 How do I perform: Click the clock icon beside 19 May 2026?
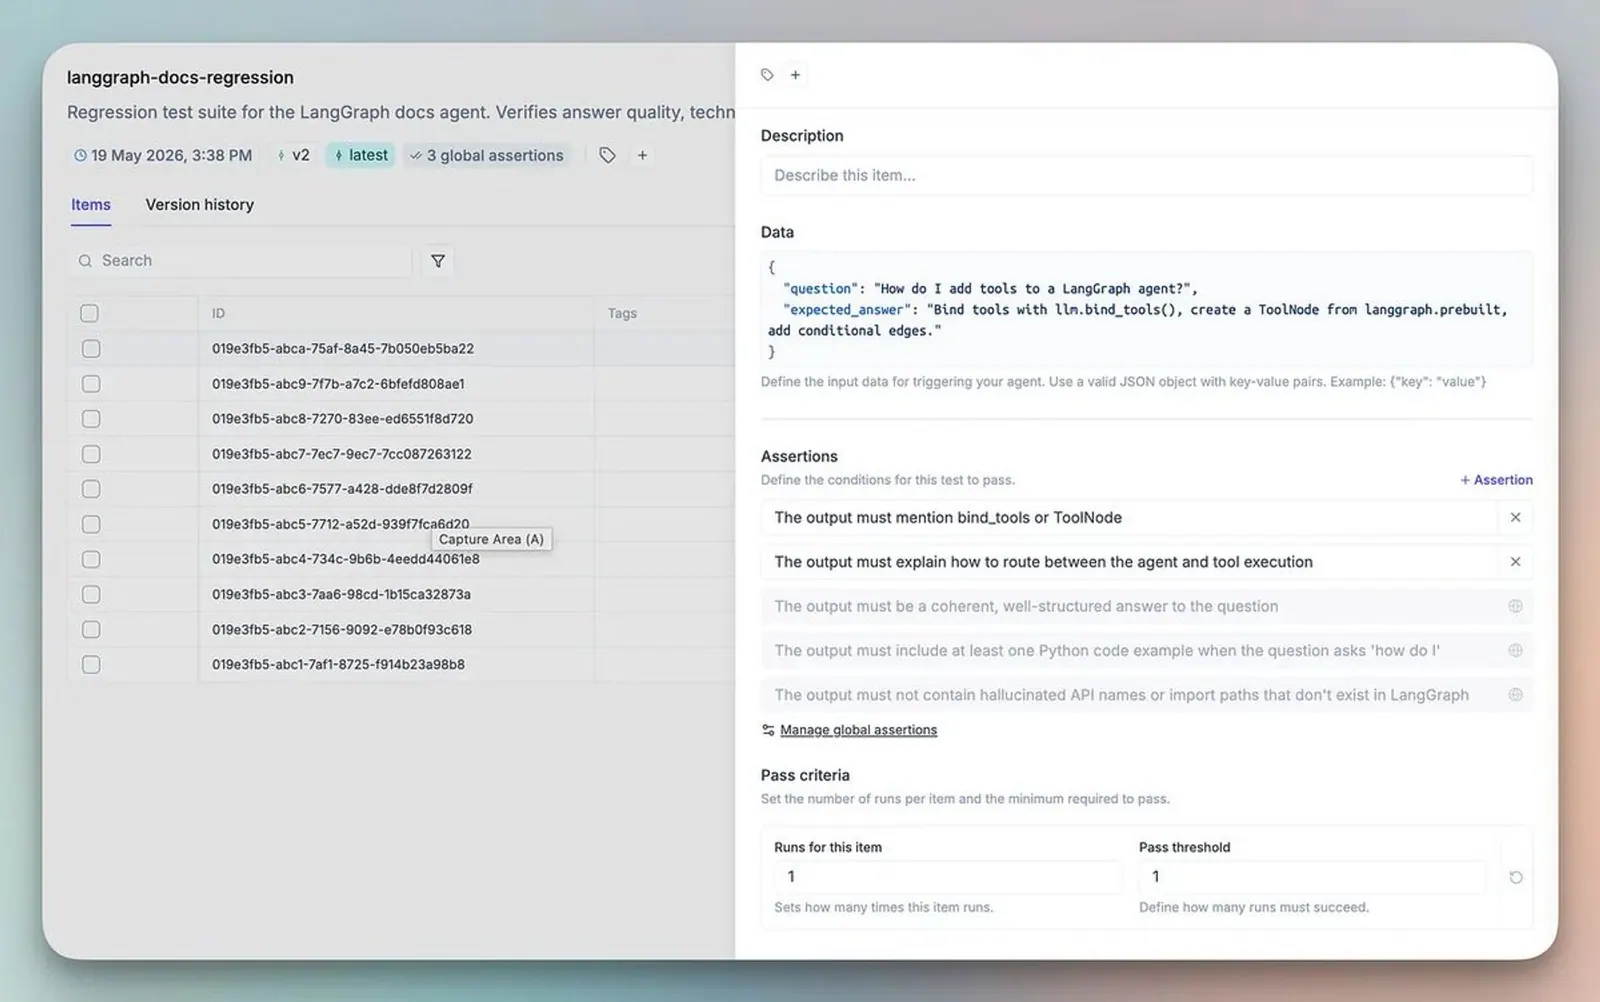(x=80, y=156)
